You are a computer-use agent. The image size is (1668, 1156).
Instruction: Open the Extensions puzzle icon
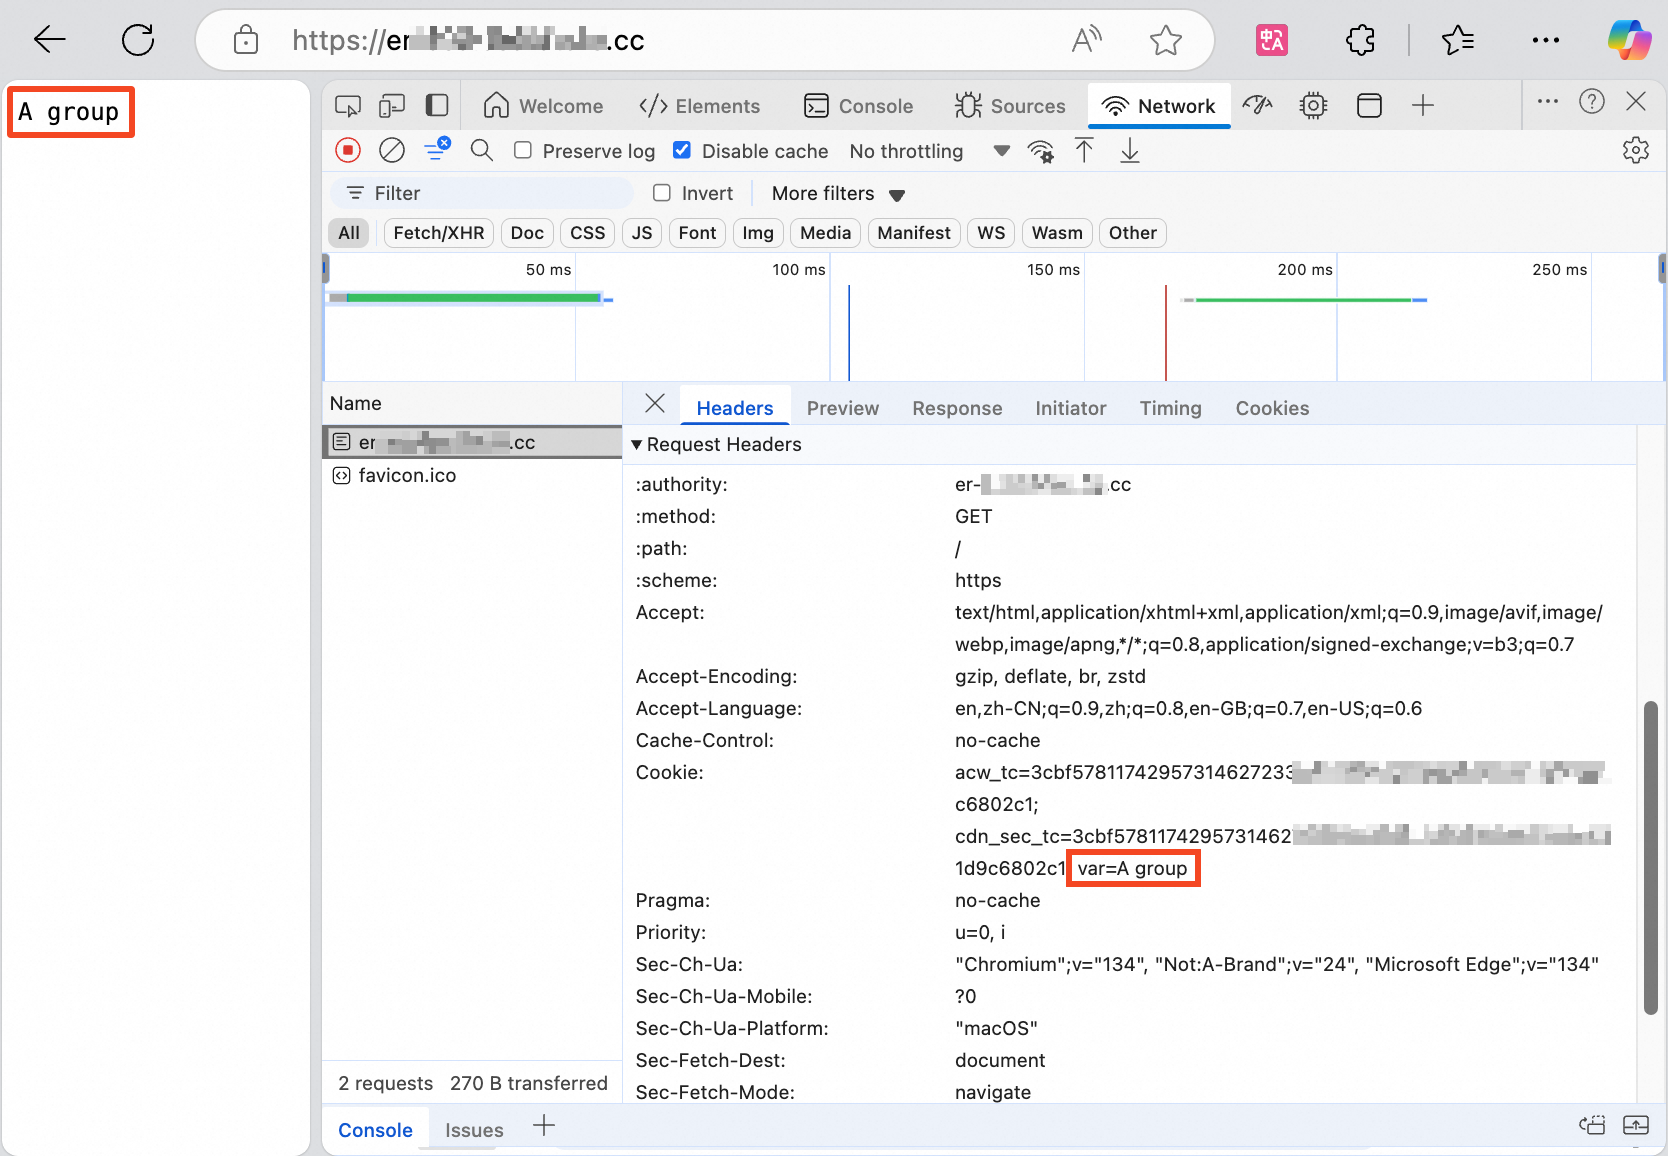pos(1360,40)
